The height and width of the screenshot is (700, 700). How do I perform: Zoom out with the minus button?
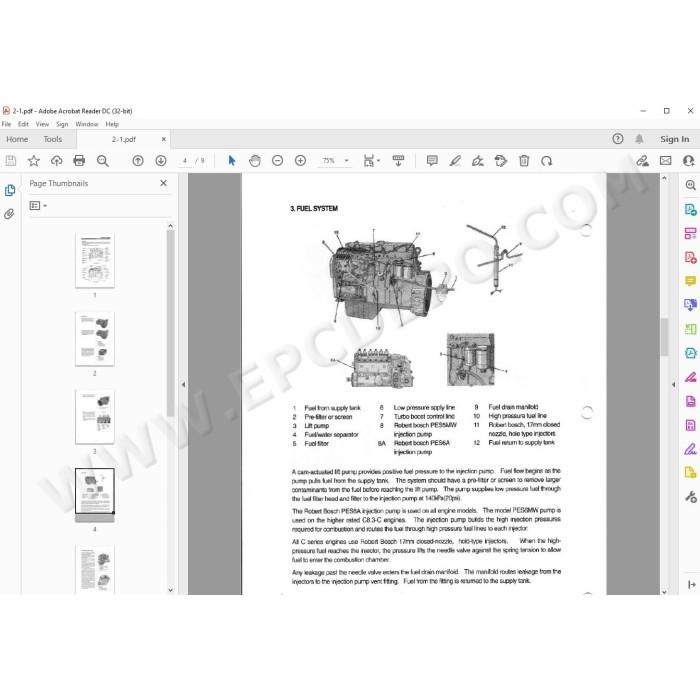click(x=278, y=161)
